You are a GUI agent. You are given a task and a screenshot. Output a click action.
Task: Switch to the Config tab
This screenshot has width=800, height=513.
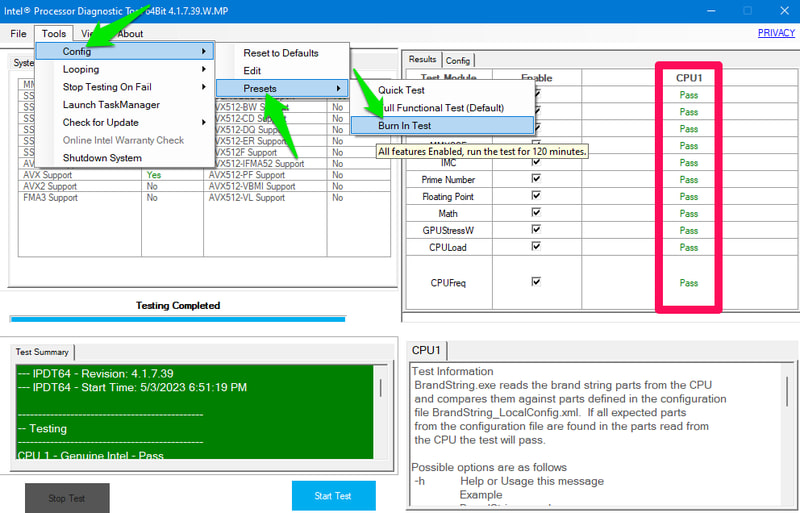458,60
